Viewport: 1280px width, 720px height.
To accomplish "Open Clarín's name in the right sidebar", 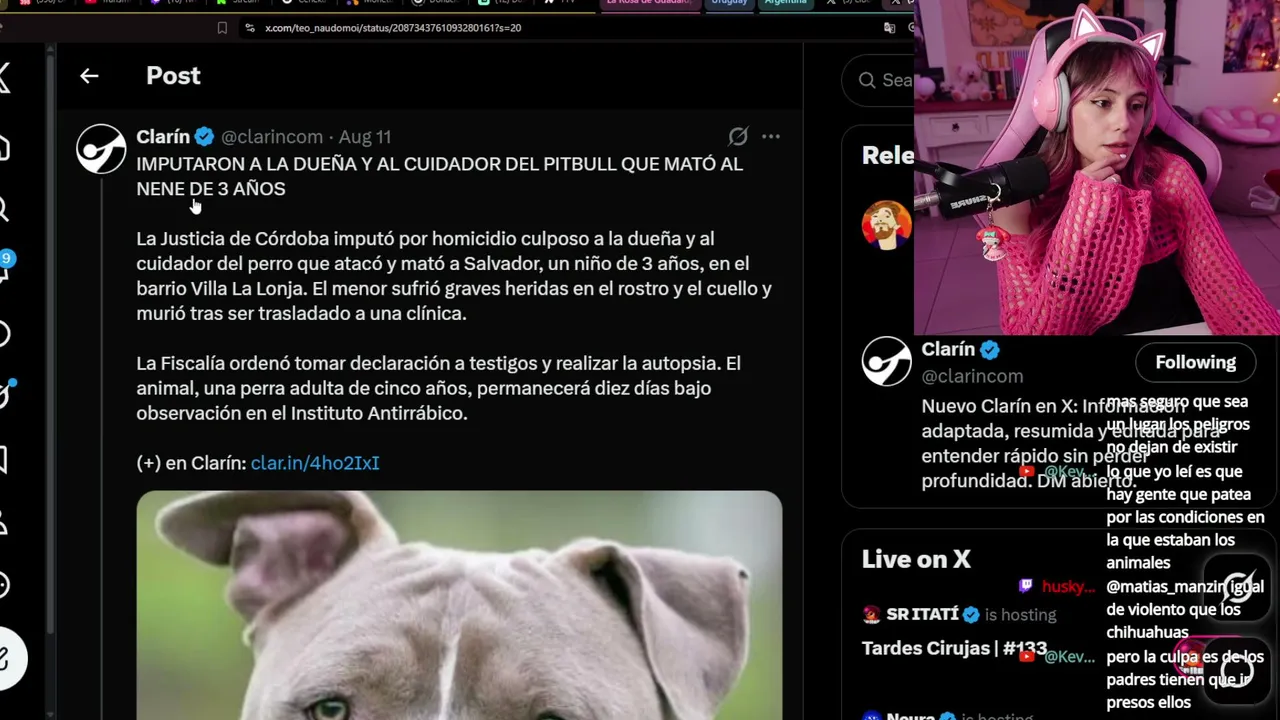I will (x=948, y=349).
